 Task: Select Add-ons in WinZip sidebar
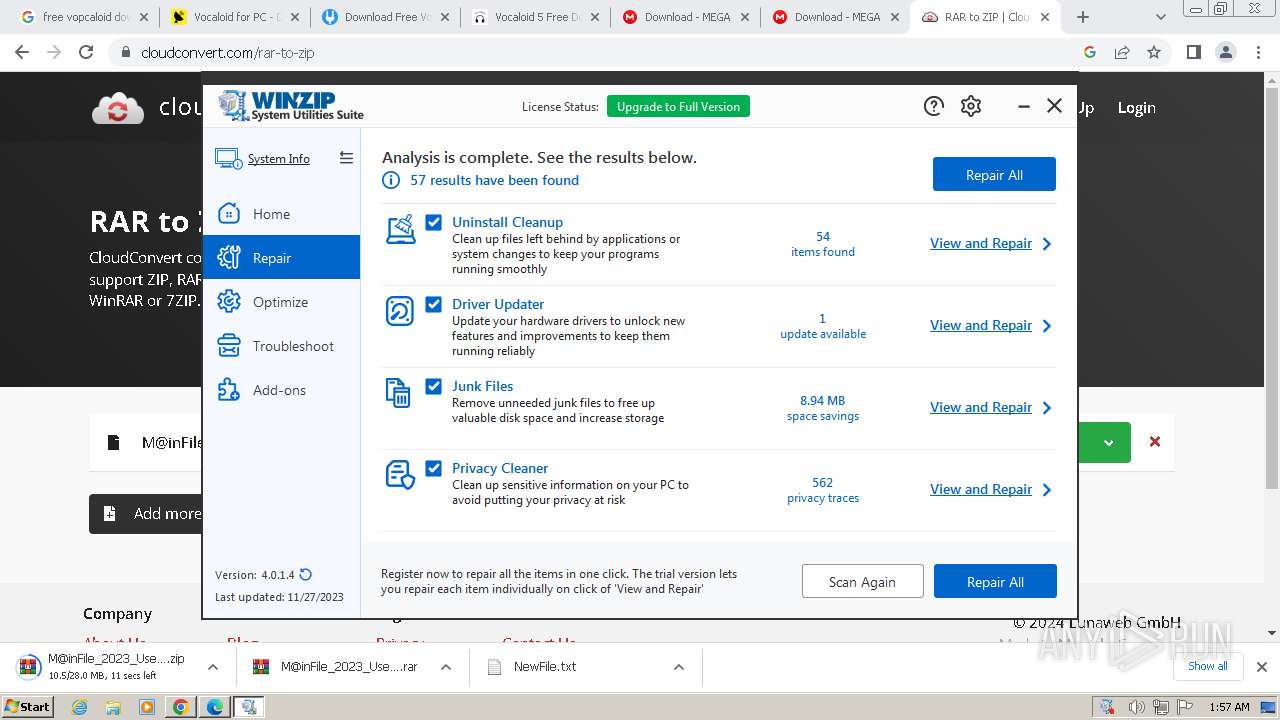pyautogui.click(x=281, y=390)
